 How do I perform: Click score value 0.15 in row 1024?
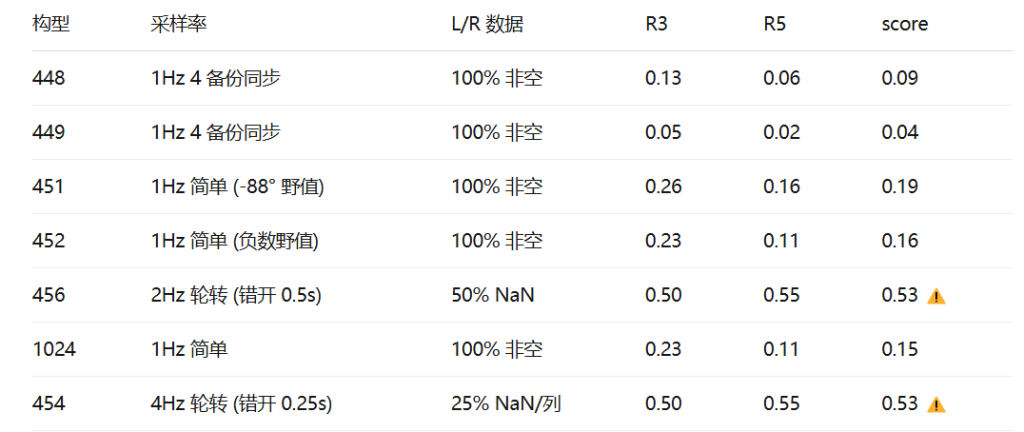899,349
